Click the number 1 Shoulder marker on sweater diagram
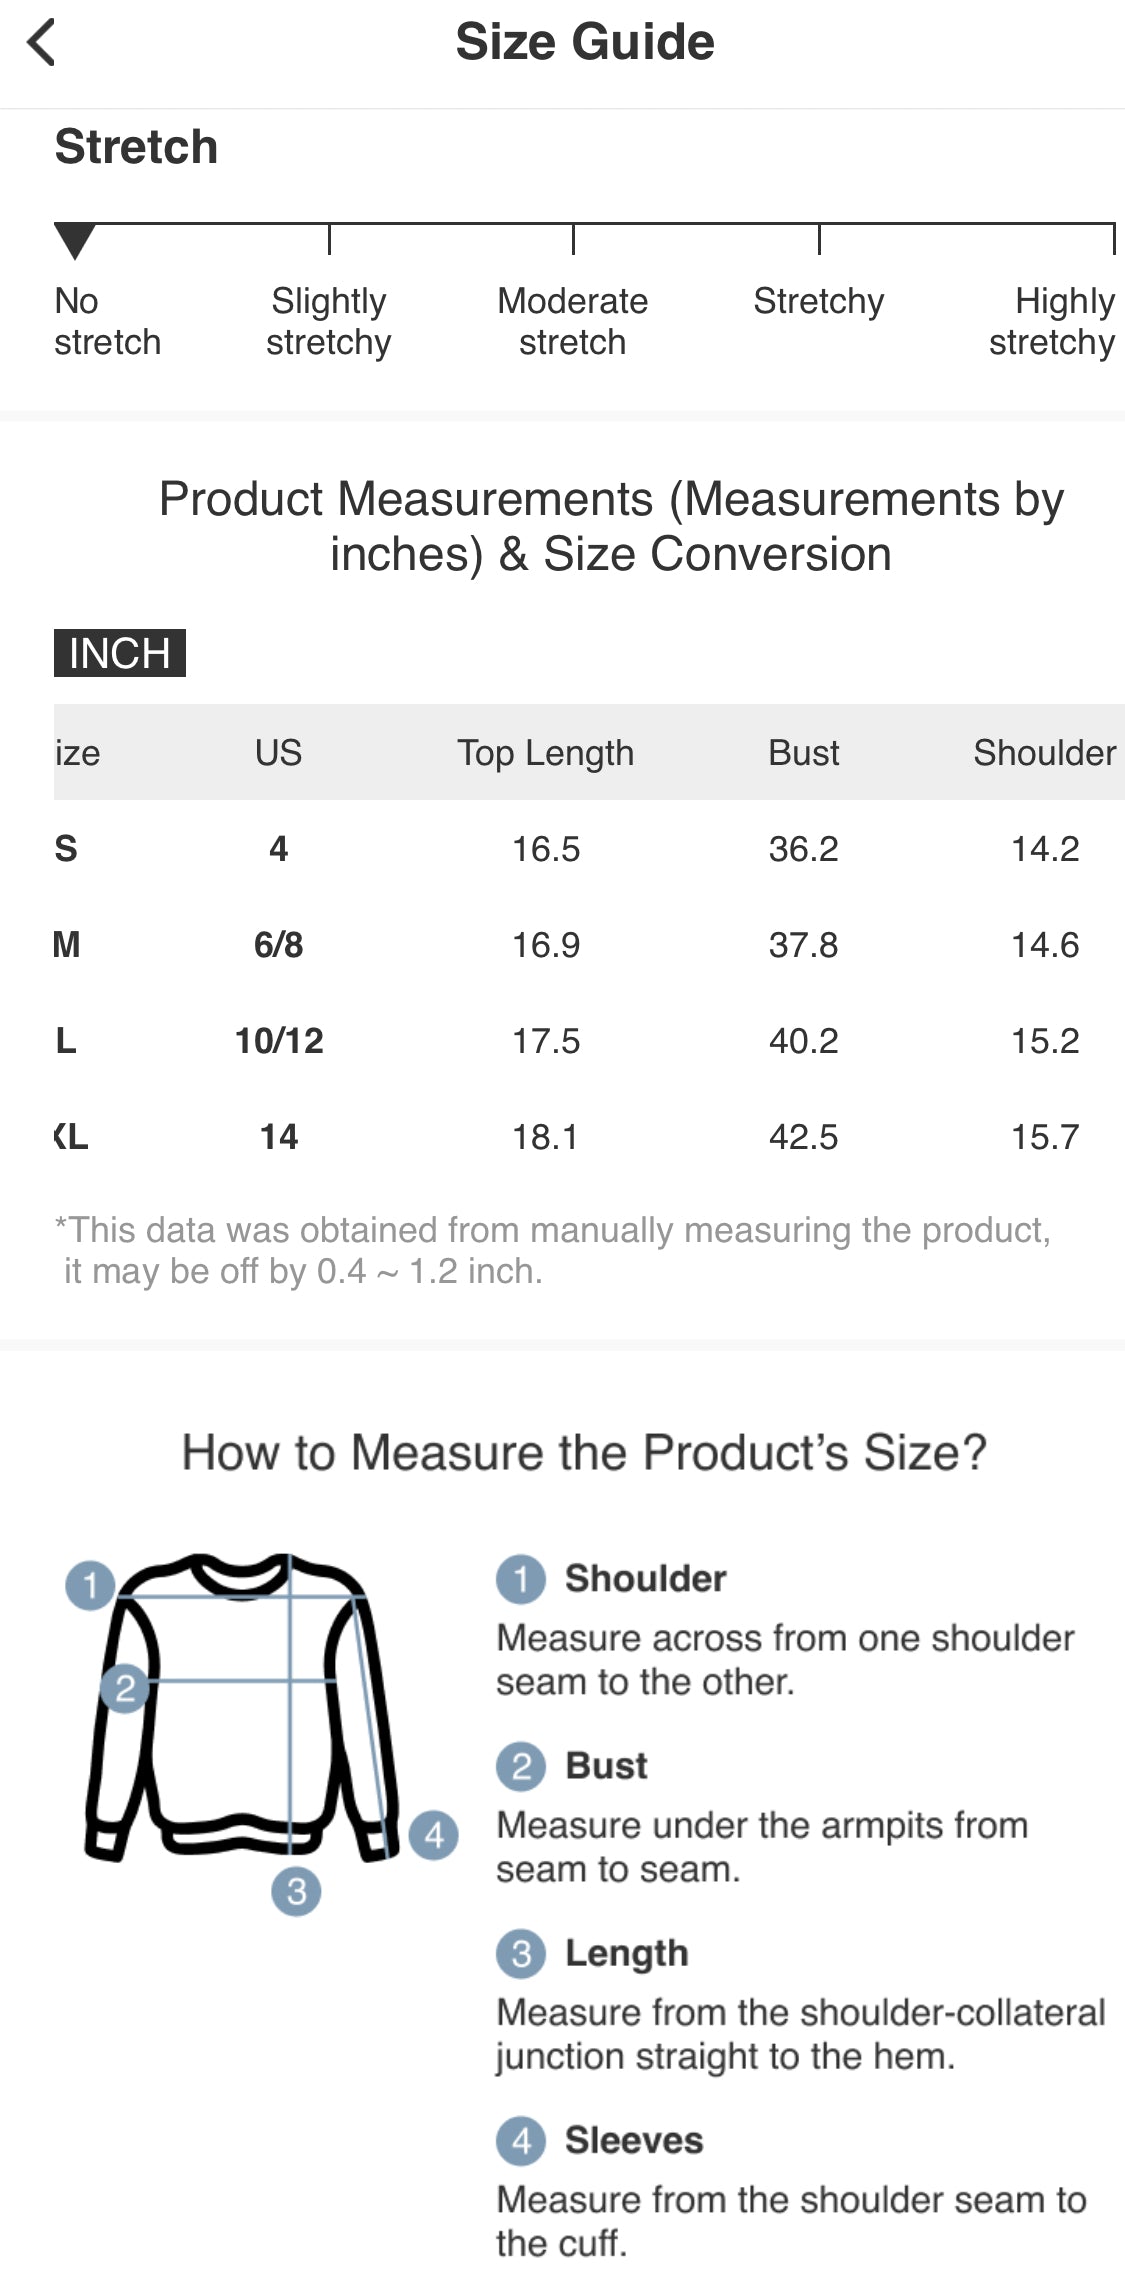 point(90,1585)
